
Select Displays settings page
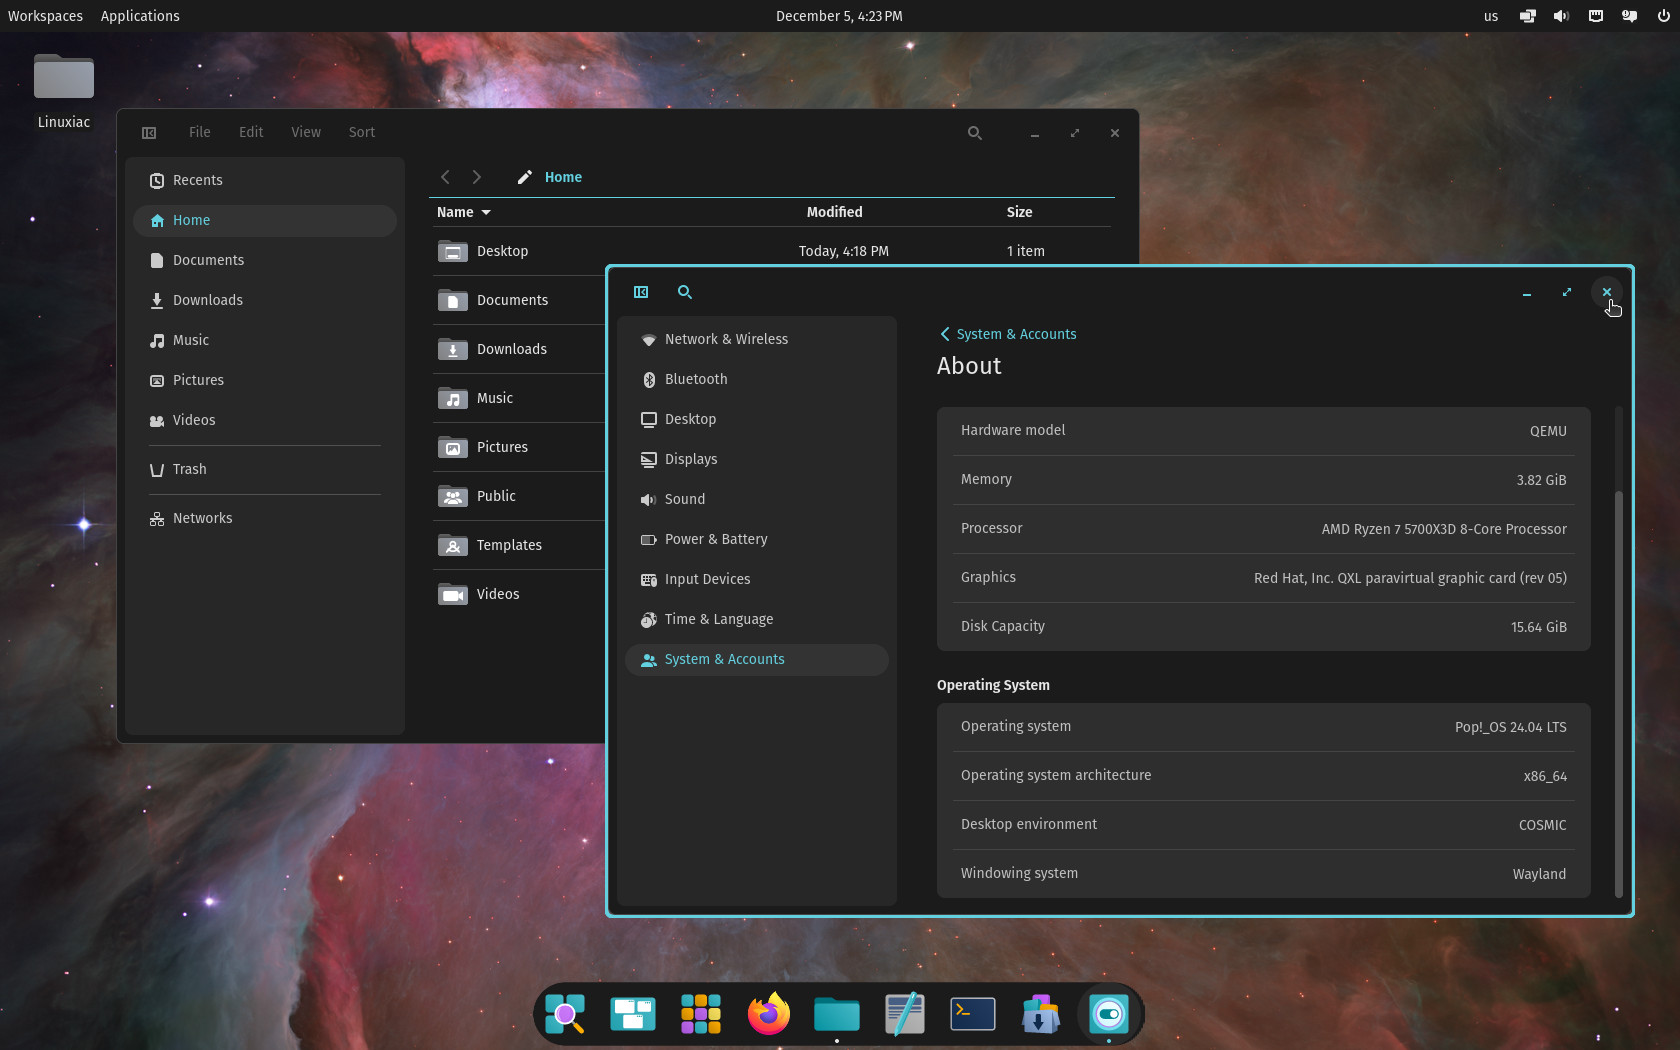coord(757,459)
